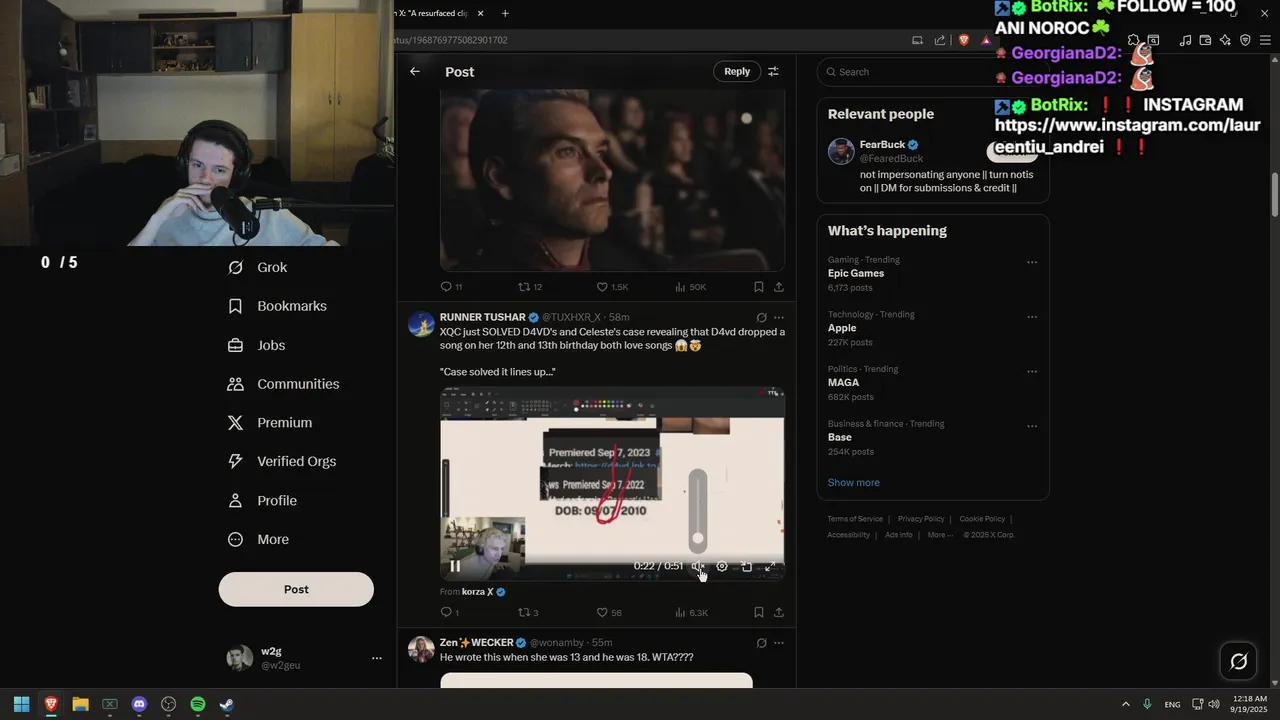Screen dimensions: 1280x720
Task: Open Discord from the taskbar
Action: click(139, 704)
